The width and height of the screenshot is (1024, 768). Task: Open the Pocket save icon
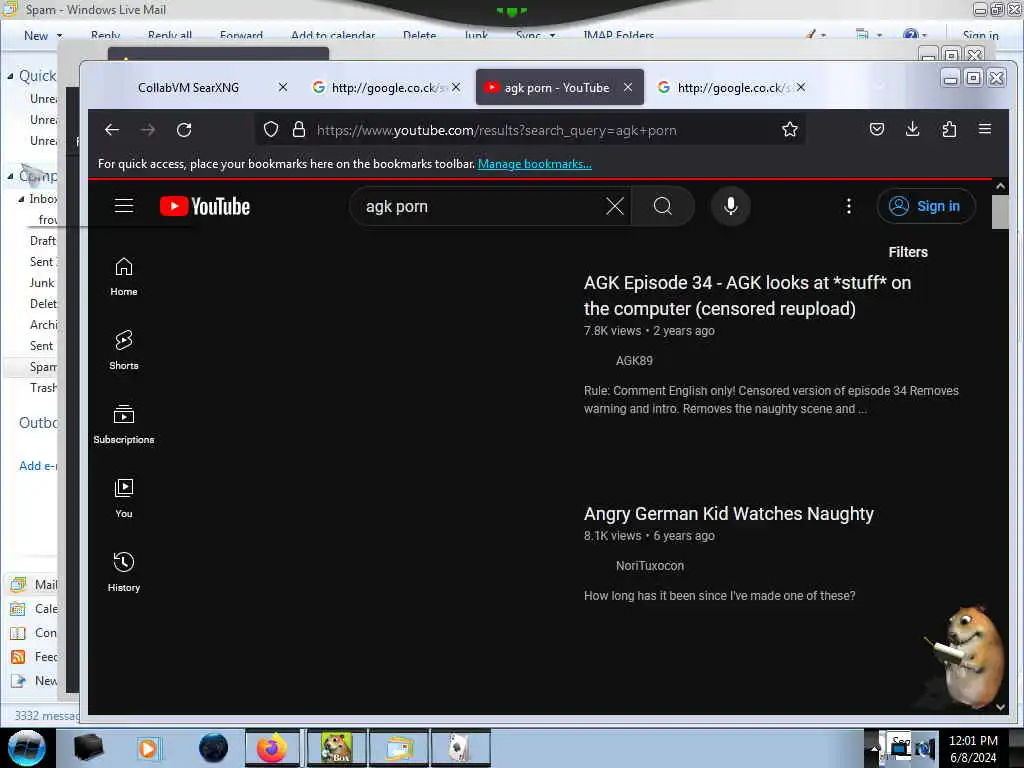876,129
